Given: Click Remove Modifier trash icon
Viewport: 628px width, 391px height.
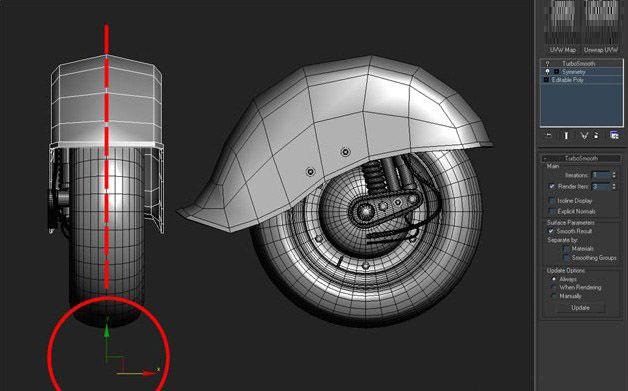Looking at the screenshot, I should (596, 136).
